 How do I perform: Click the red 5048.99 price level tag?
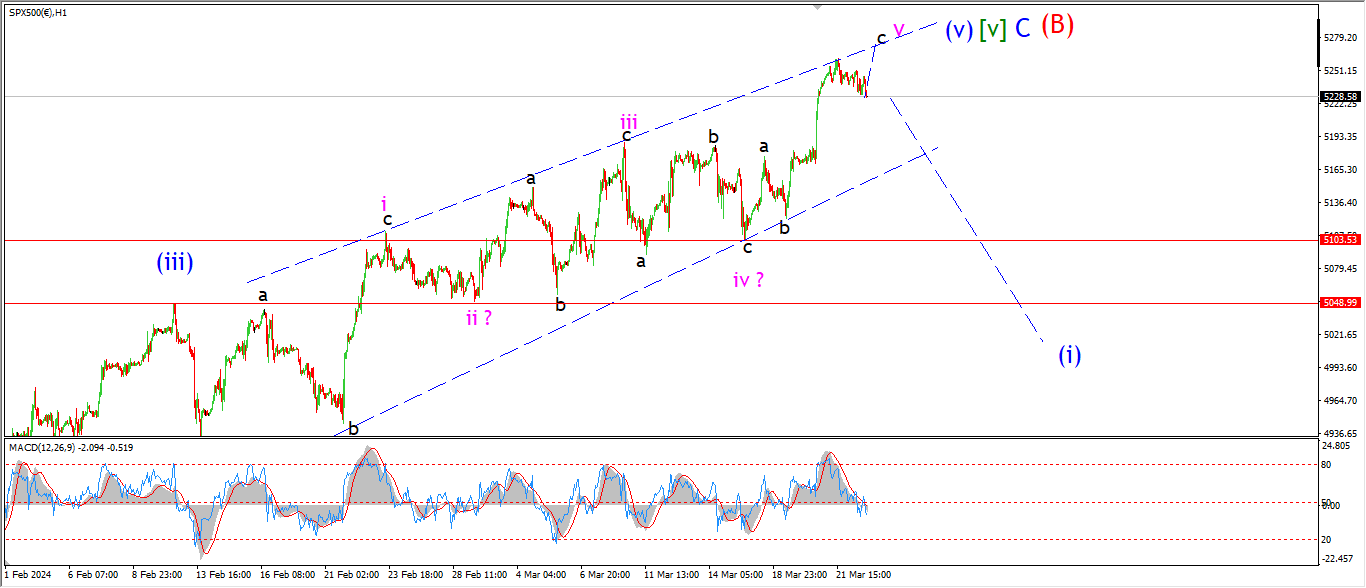tap(1339, 303)
